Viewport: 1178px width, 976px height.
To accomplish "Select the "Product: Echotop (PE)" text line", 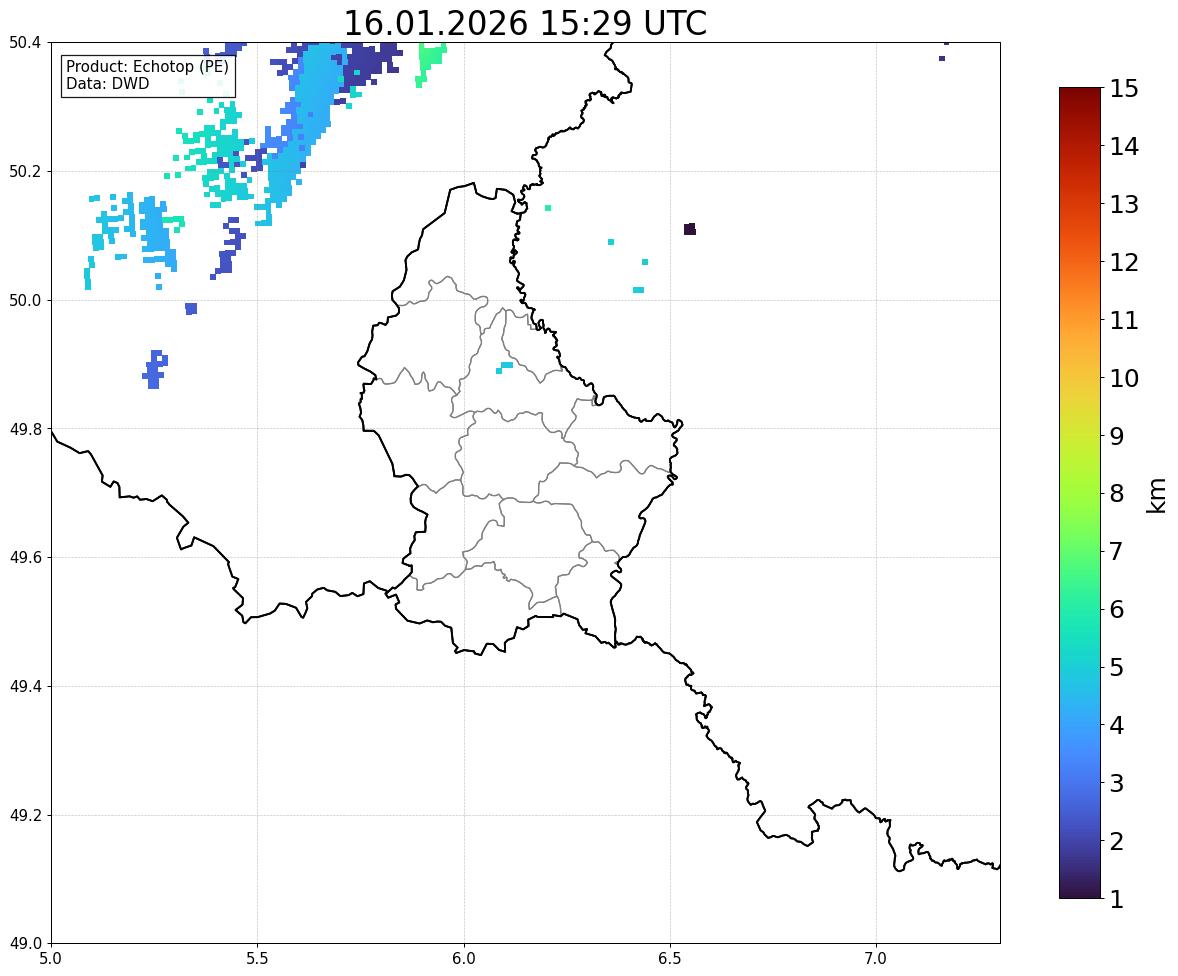I will coord(147,67).
